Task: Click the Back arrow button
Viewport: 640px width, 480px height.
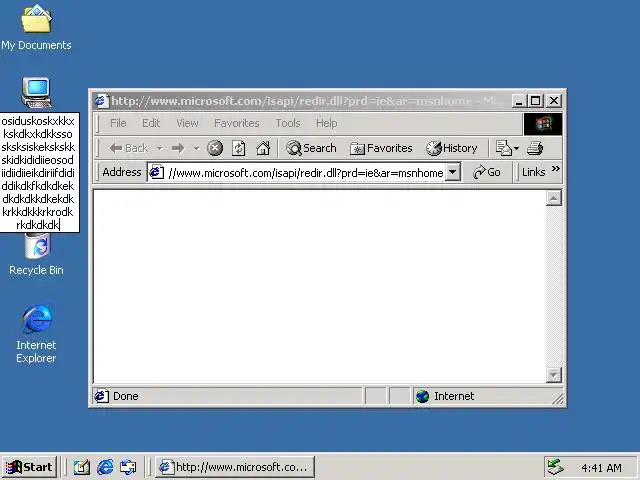Action: 128,148
